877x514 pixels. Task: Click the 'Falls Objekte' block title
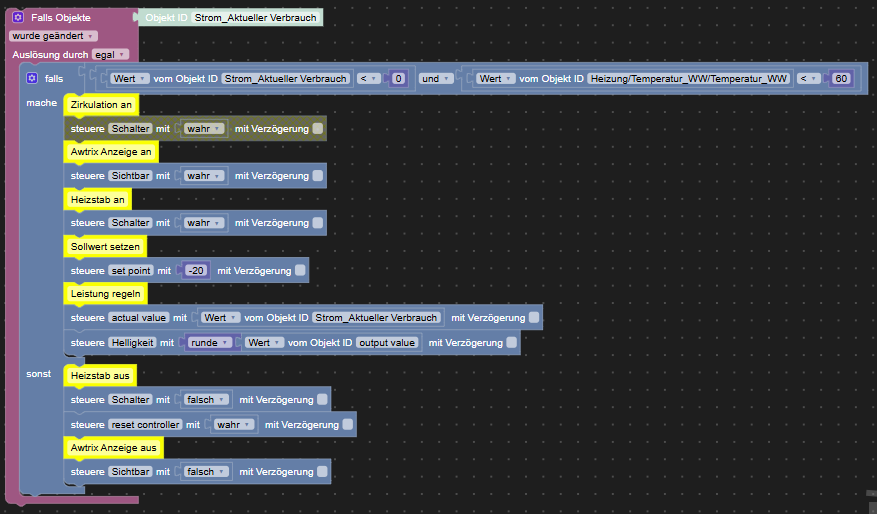pos(60,17)
